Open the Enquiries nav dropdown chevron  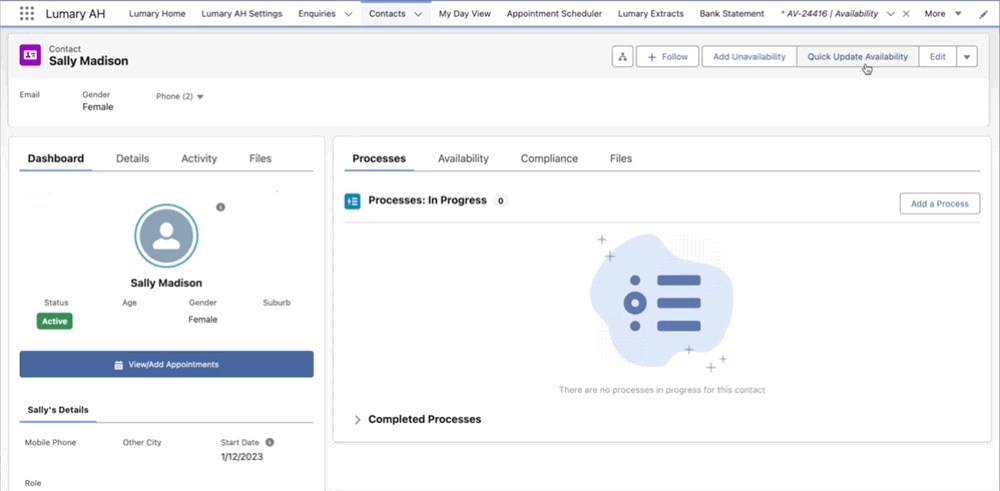pyautogui.click(x=347, y=14)
